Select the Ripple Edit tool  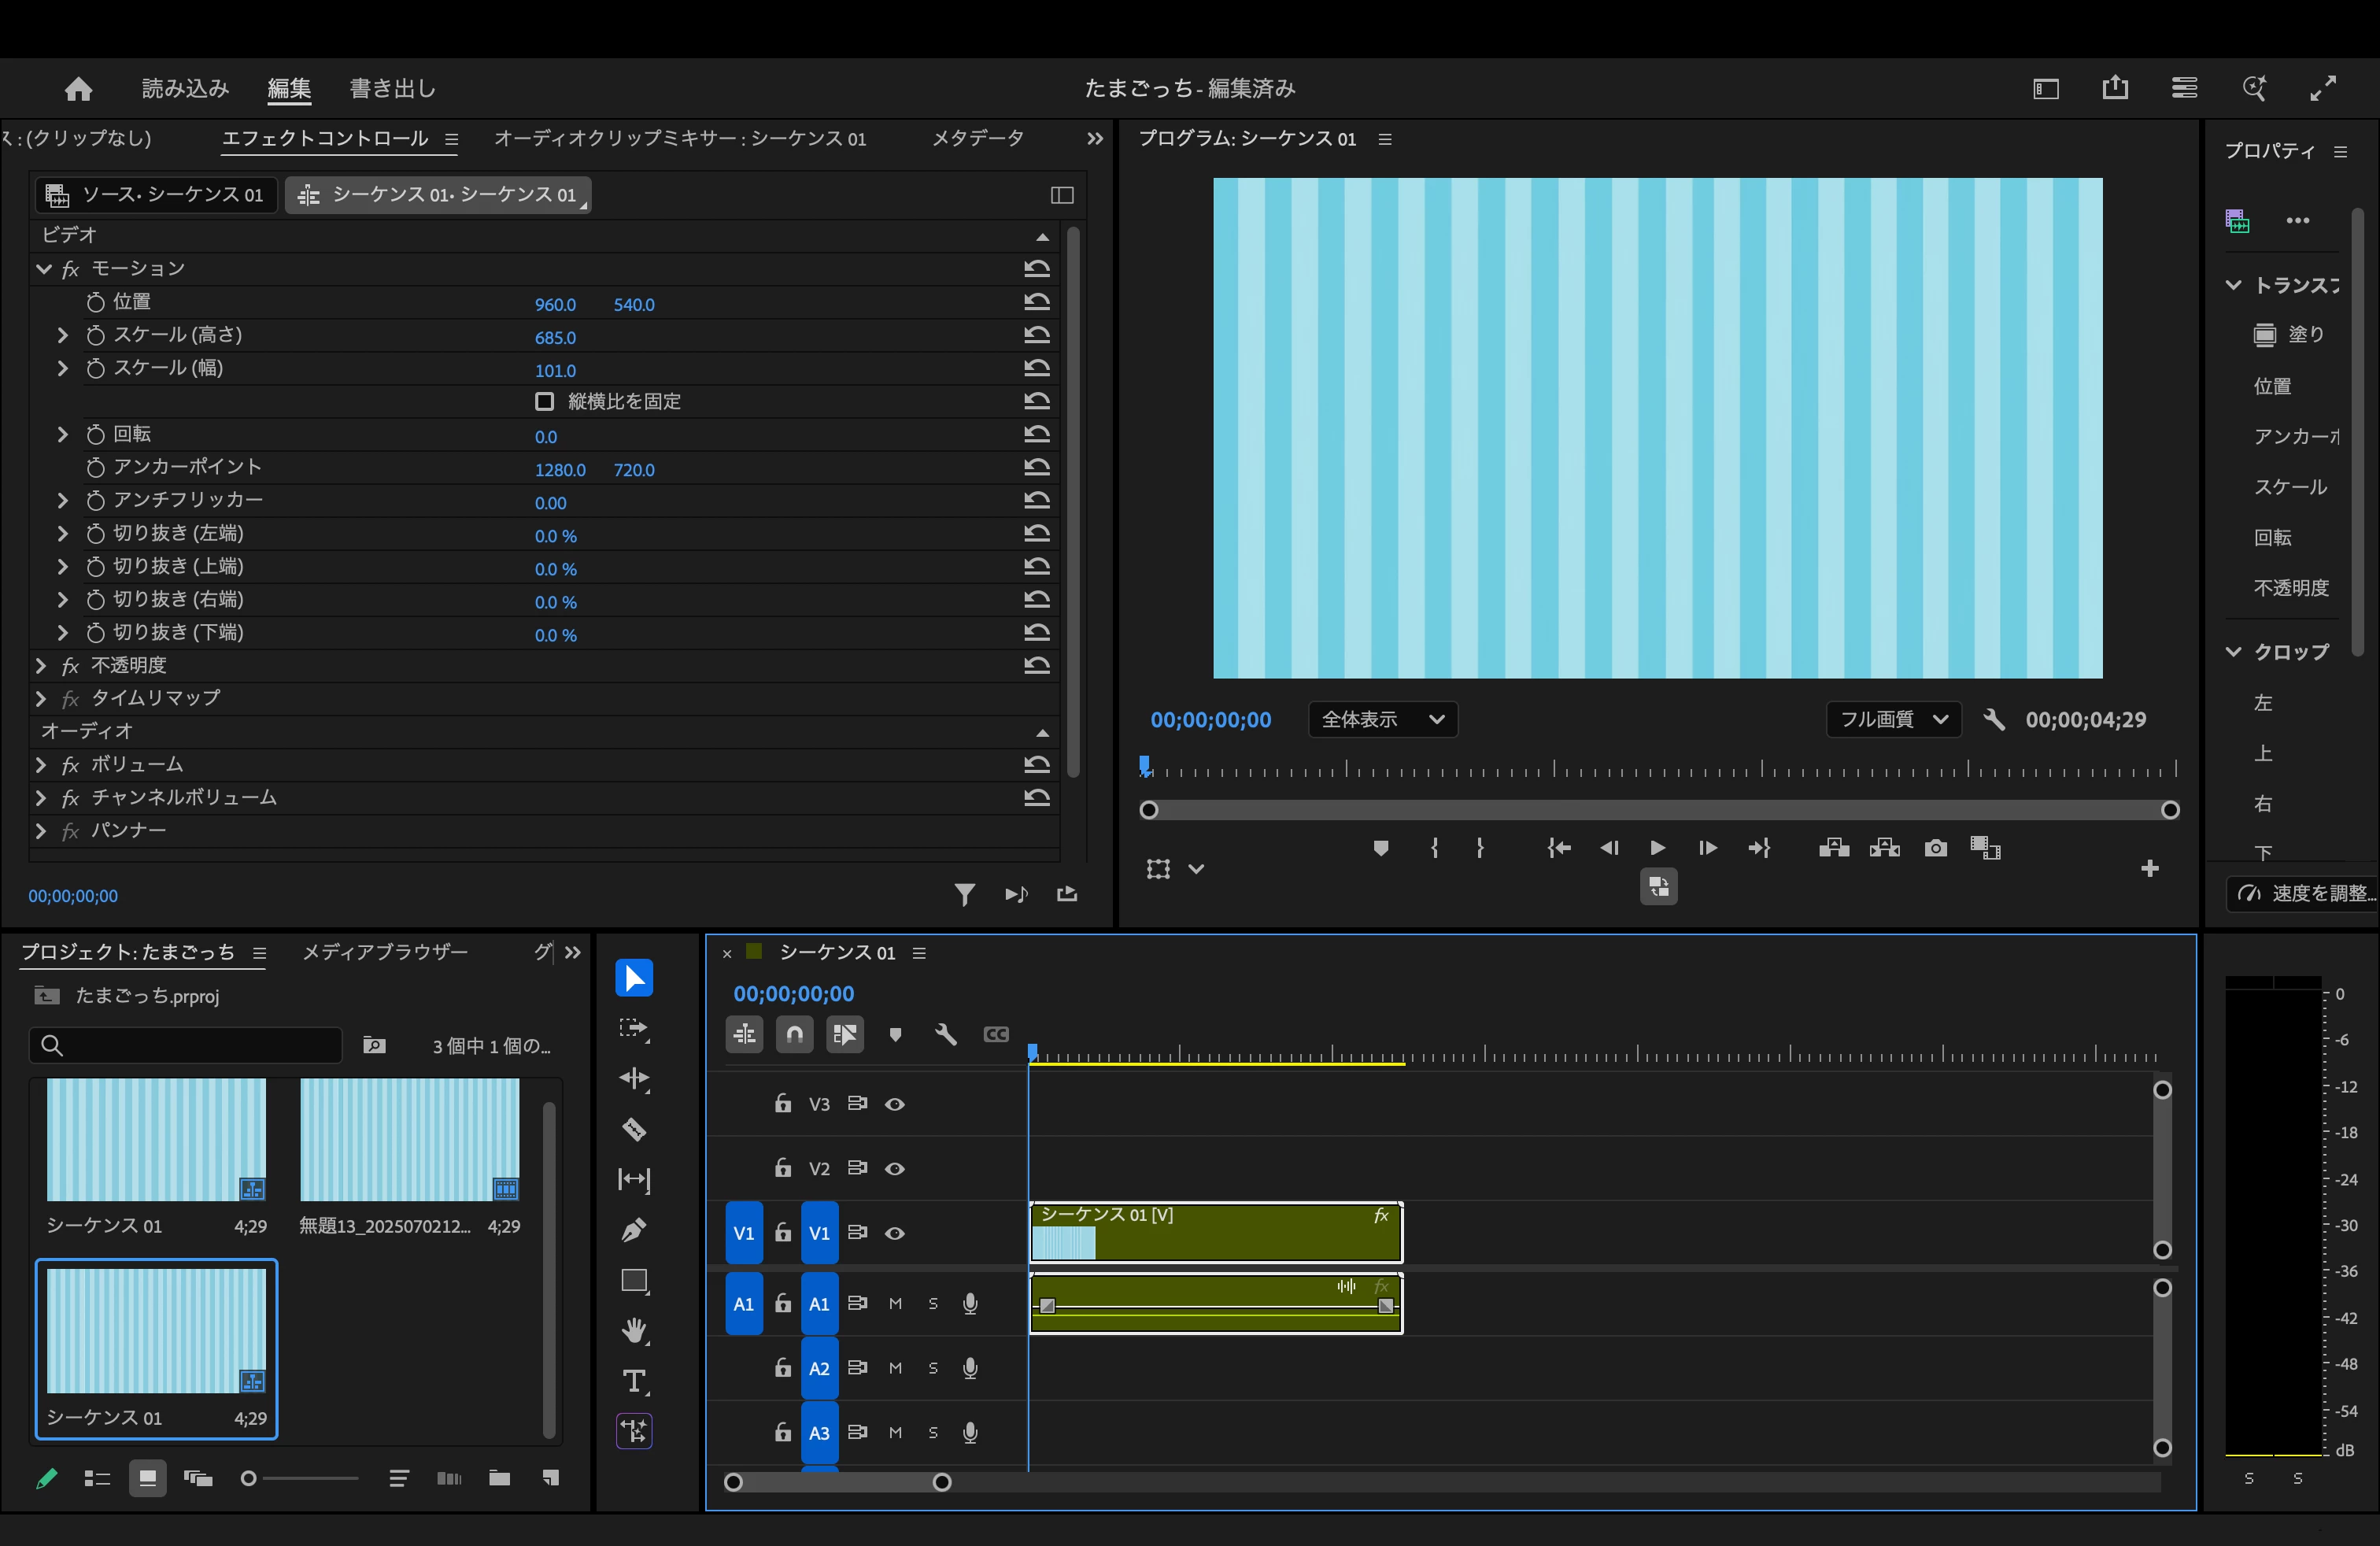pos(634,1078)
